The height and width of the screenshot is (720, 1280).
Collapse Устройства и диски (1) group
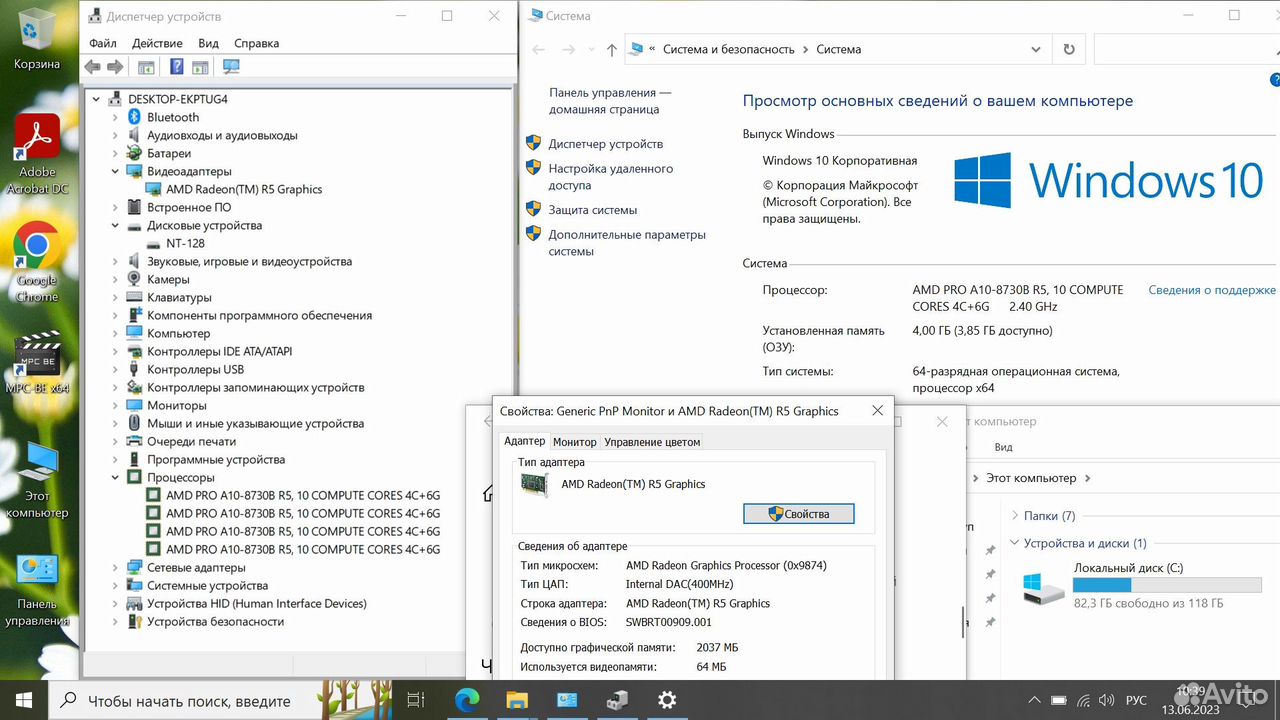pyautogui.click(x=1015, y=543)
